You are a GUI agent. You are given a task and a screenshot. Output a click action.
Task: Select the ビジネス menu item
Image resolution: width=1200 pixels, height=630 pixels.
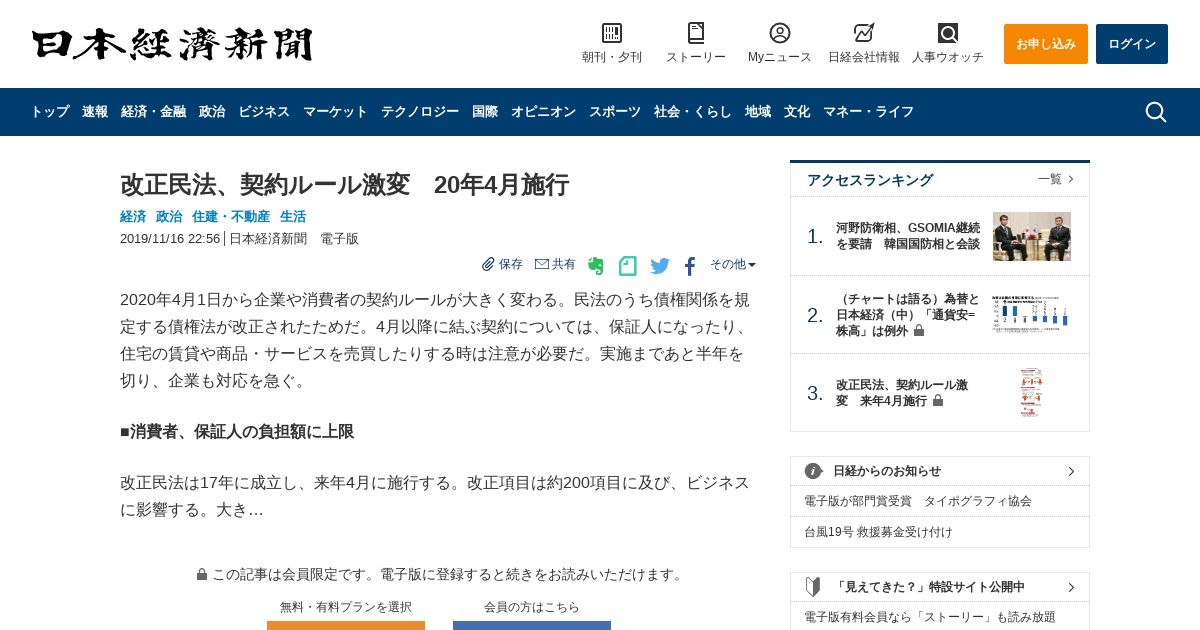264,112
